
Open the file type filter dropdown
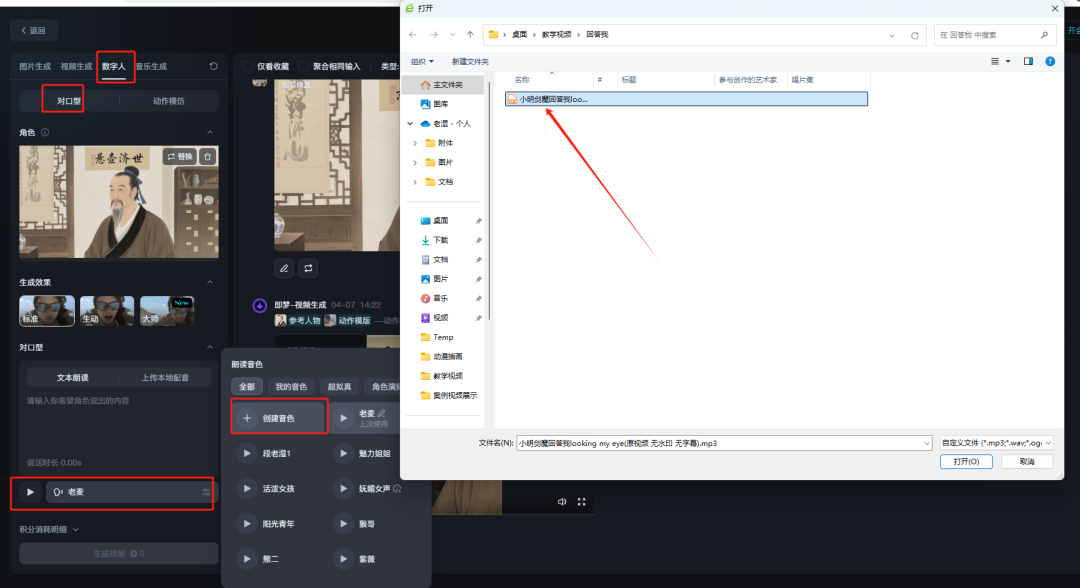[x=996, y=442]
